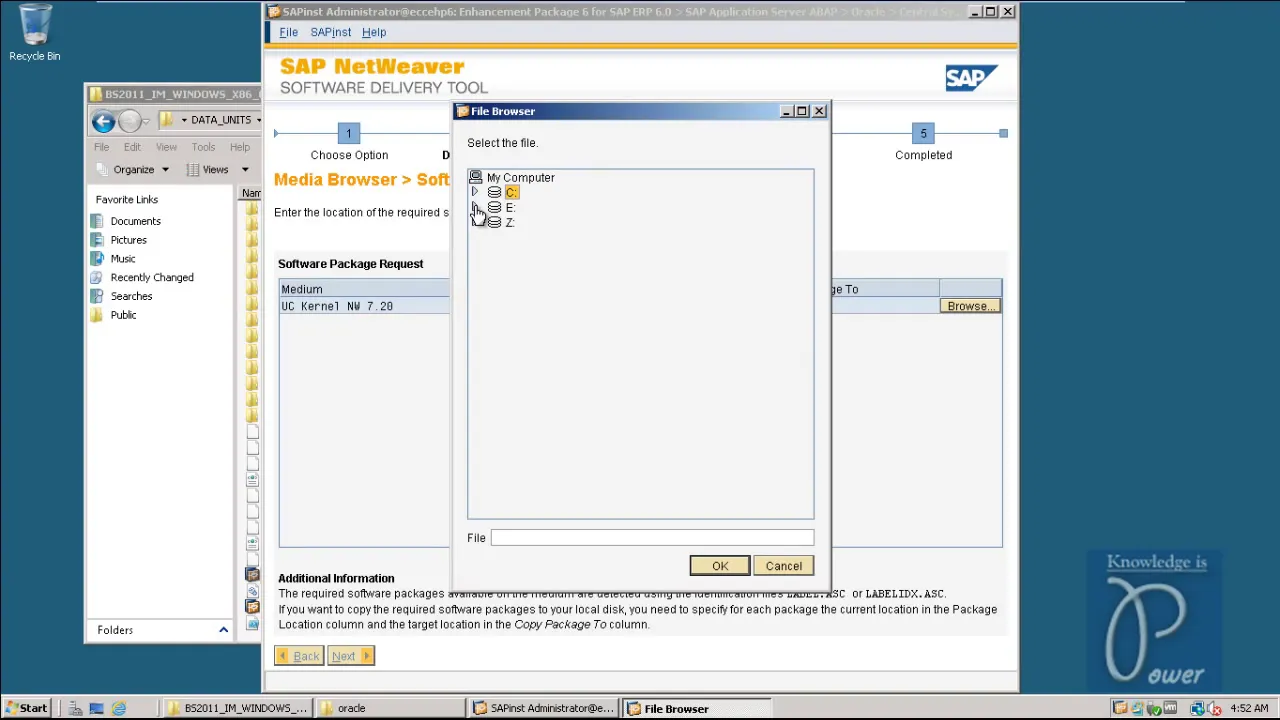
Task: Switch to oracle taskbar window
Action: tap(390, 708)
